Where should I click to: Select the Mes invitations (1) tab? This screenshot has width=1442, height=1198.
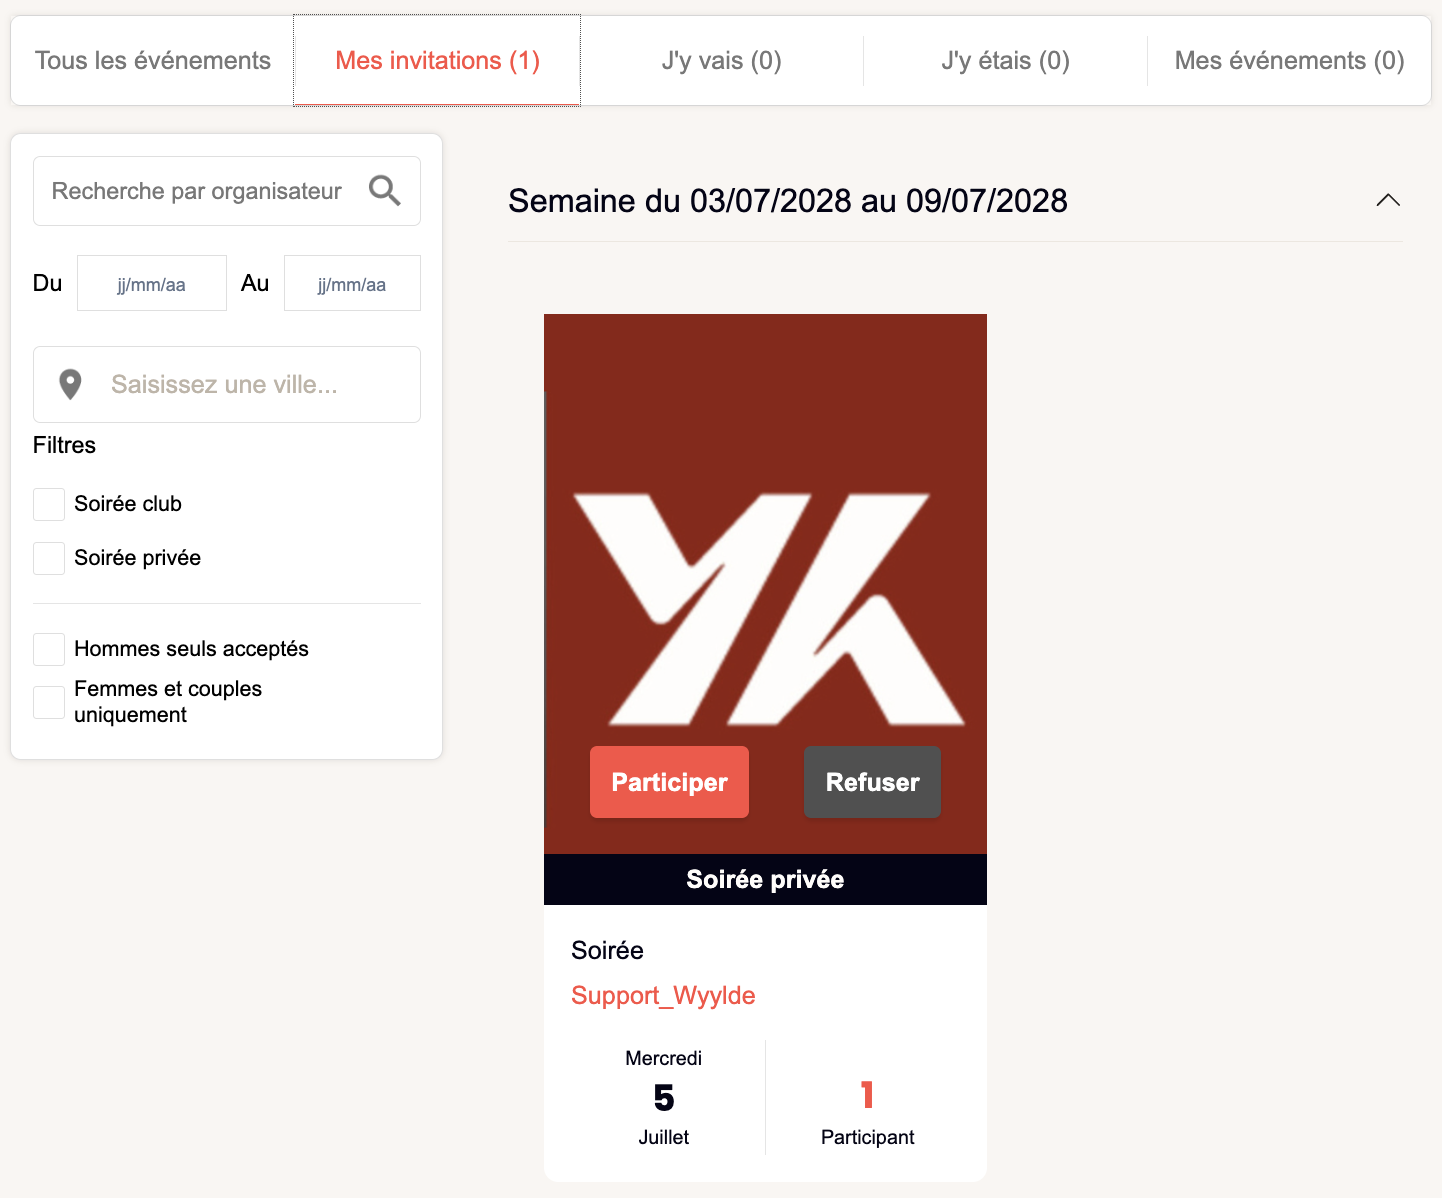pyautogui.click(x=437, y=60)
